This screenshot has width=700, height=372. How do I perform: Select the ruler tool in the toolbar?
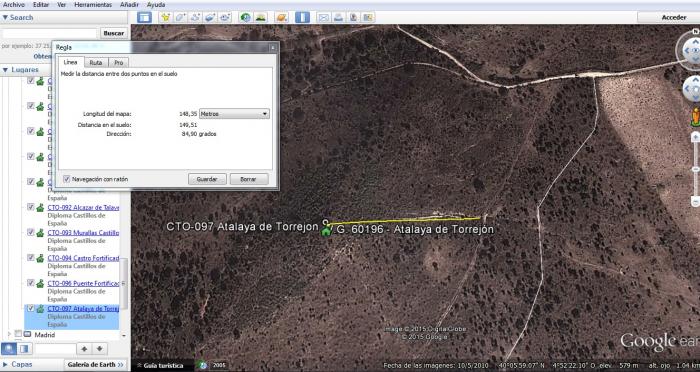click(x=302, y=17)
